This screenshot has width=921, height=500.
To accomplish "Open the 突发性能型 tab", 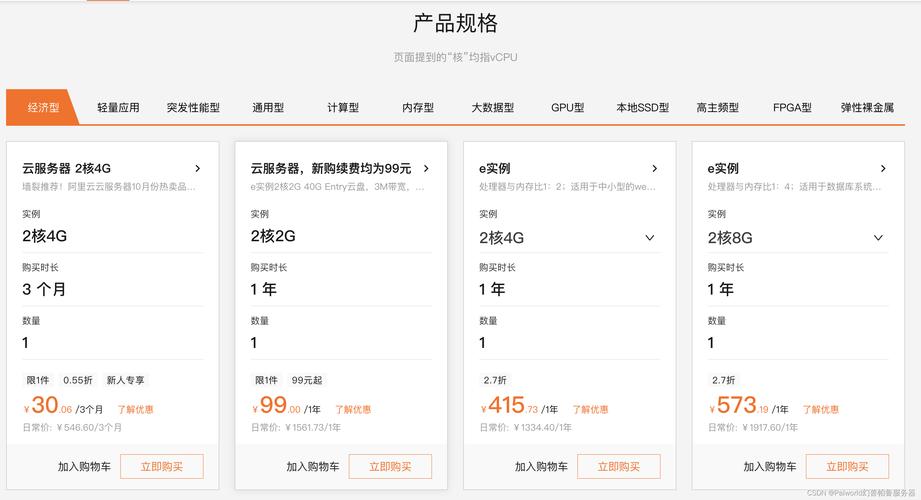I will click(193, 108).
